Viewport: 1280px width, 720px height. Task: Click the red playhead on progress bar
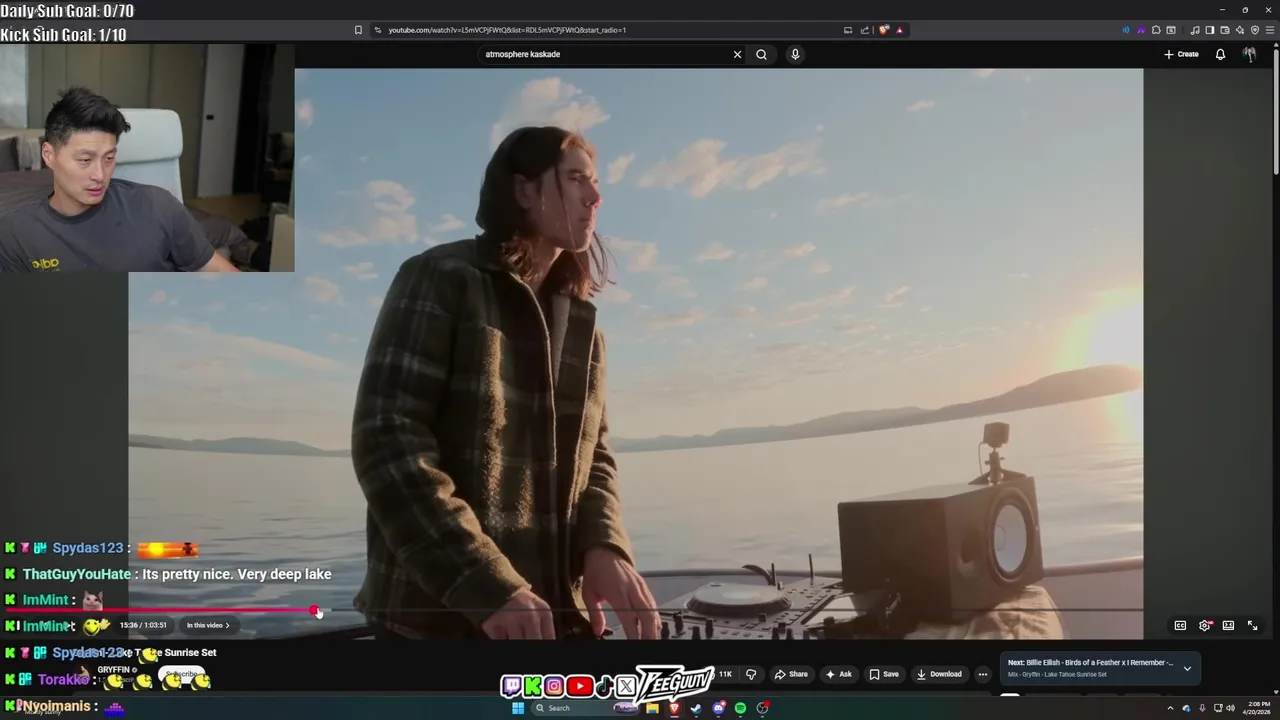(x=315, y=610)
